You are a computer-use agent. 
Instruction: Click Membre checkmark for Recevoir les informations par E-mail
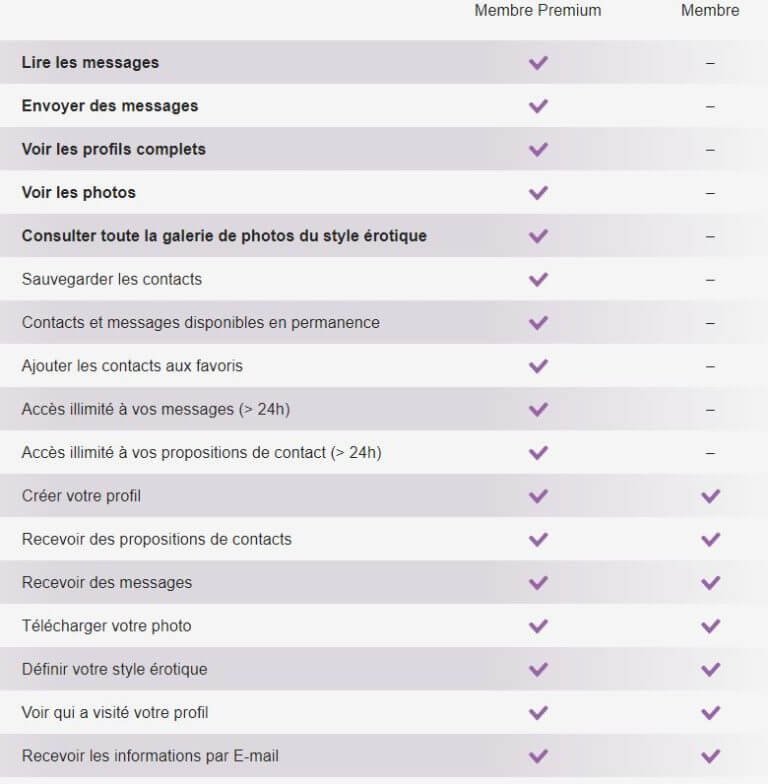(x=710, y=756)
